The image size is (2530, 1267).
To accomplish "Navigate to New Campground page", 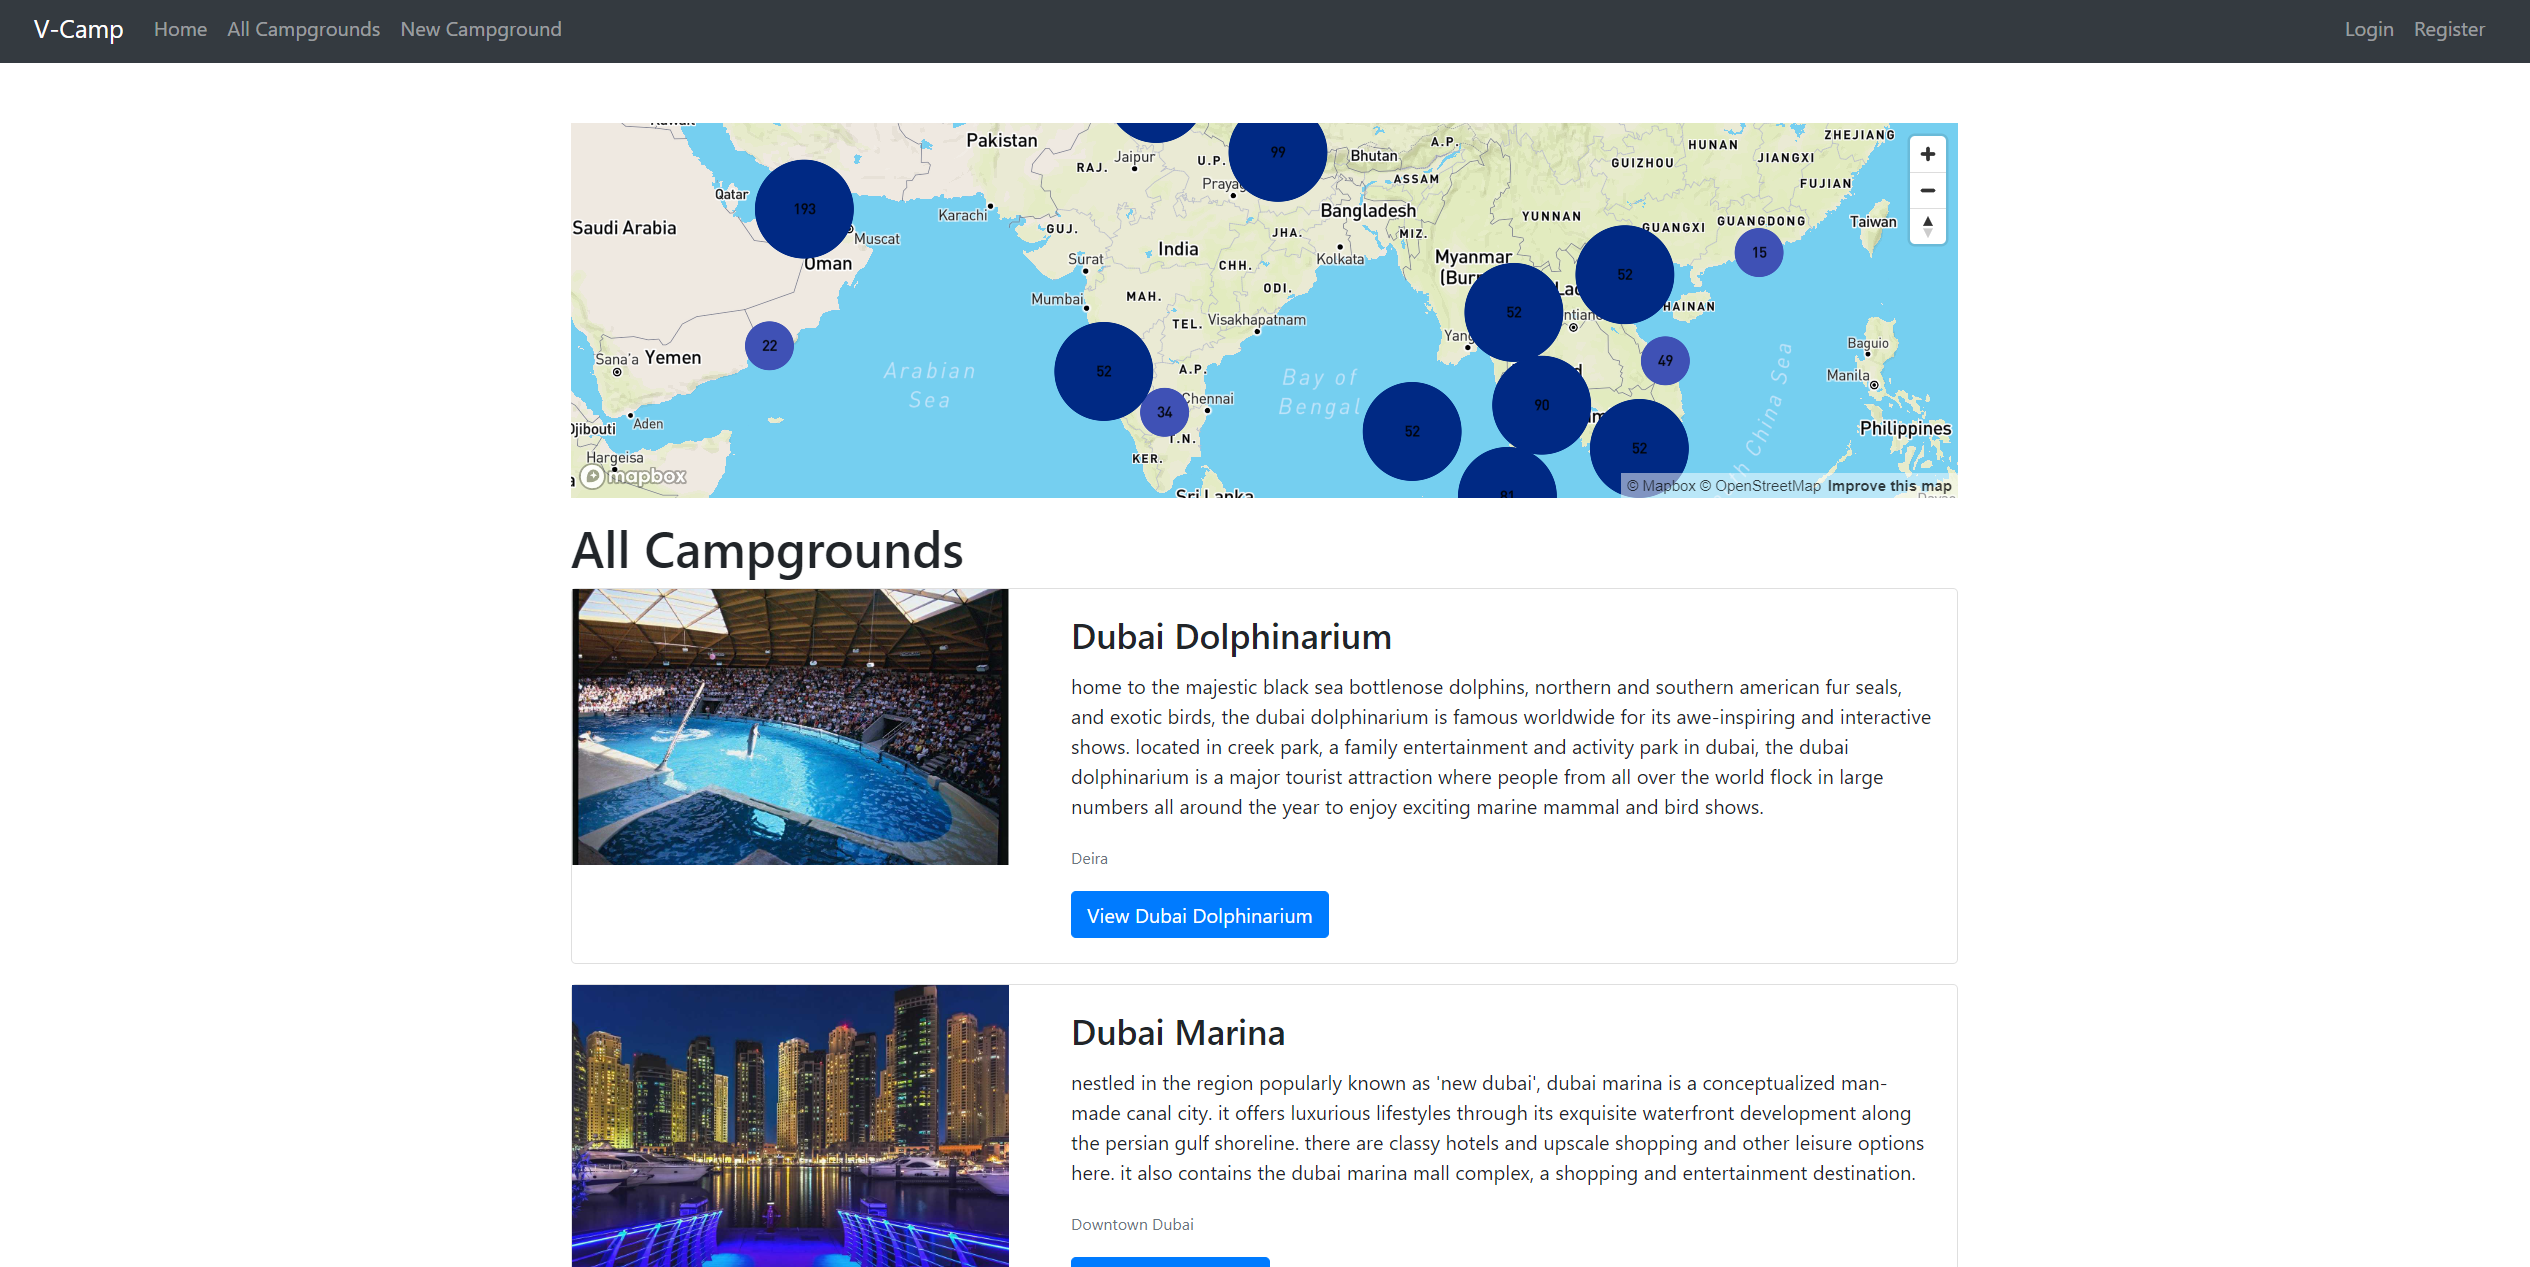I will [x=480, y=30].
